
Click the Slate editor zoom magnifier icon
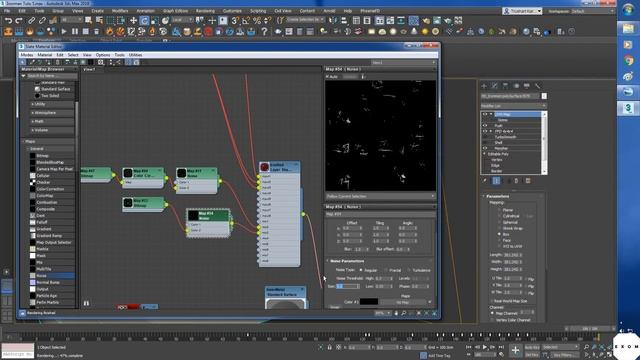403,313
